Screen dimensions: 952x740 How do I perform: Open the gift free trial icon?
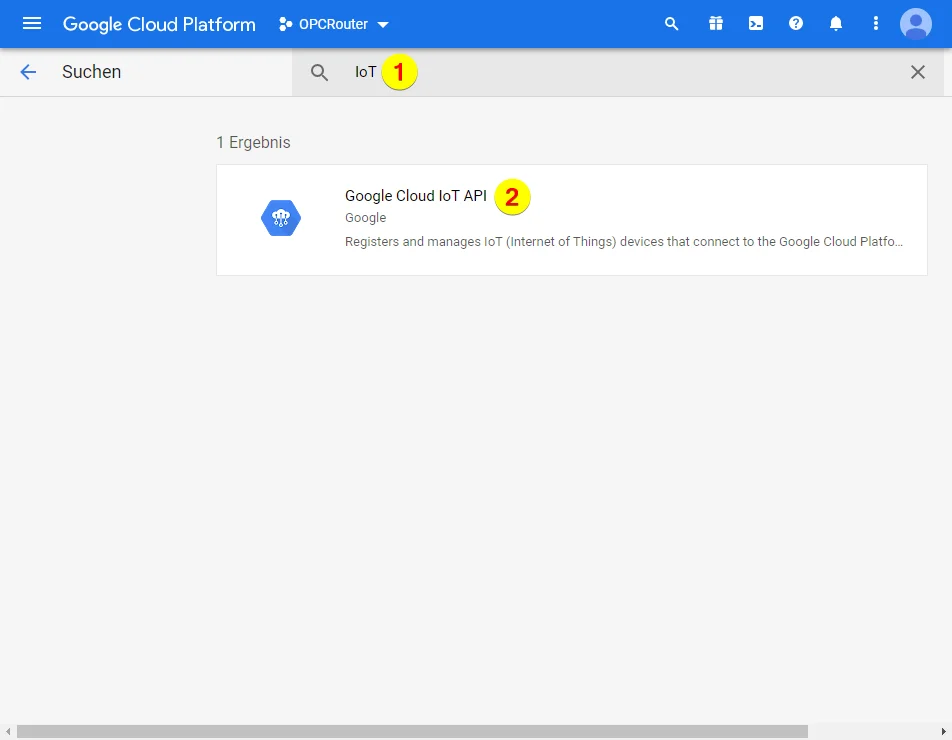click(716, 24)
